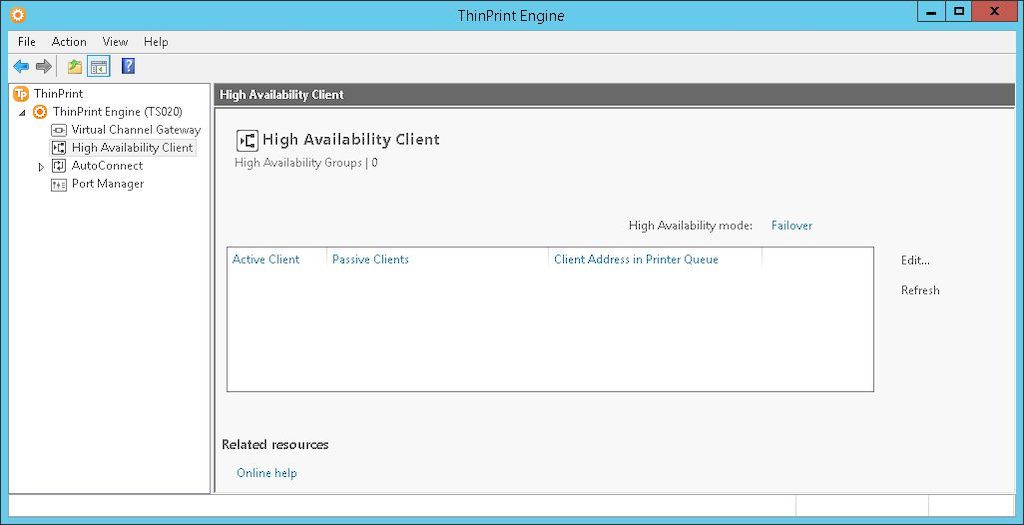Expand the AutoConnect tree node

coord(41,167)
